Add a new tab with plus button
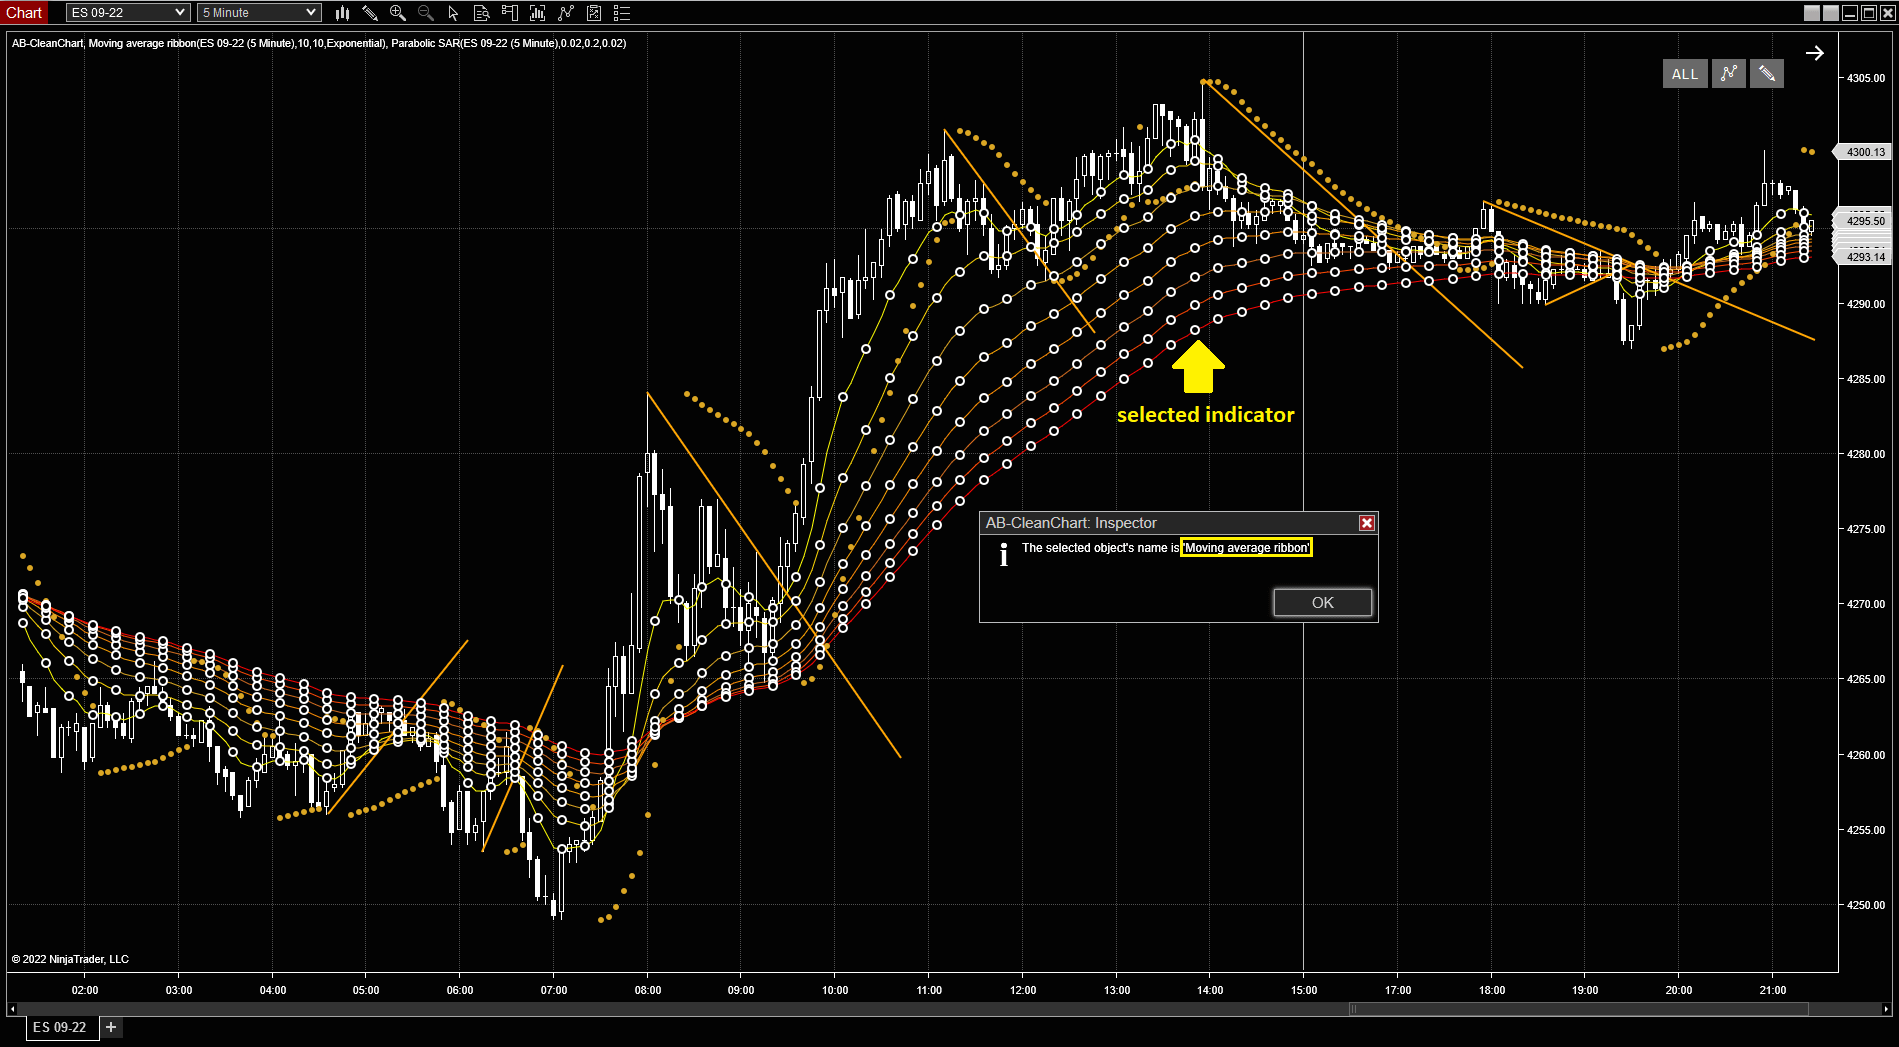This screenshot has height=1047, width=1899. (x=111, y=1027)
